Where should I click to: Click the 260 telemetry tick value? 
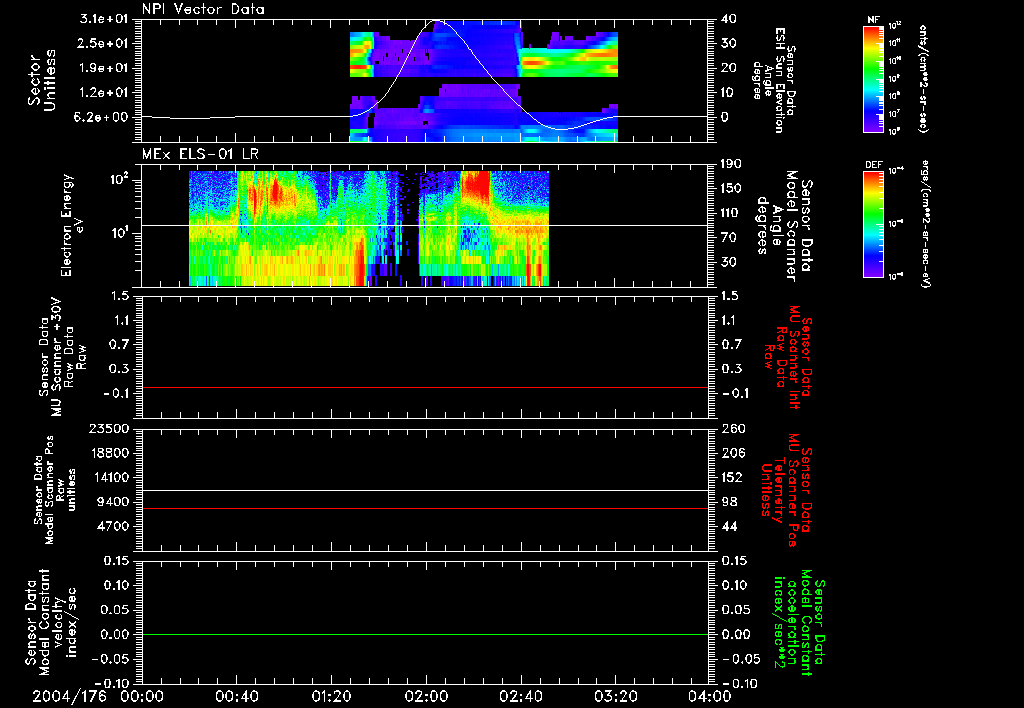pos(733,429)
